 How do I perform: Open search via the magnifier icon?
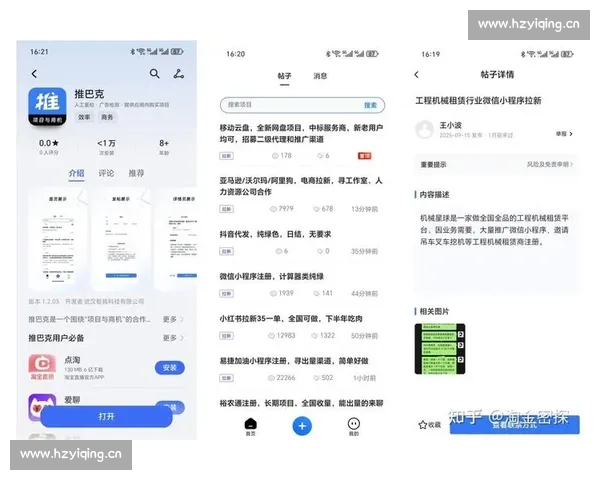(155, 73)
